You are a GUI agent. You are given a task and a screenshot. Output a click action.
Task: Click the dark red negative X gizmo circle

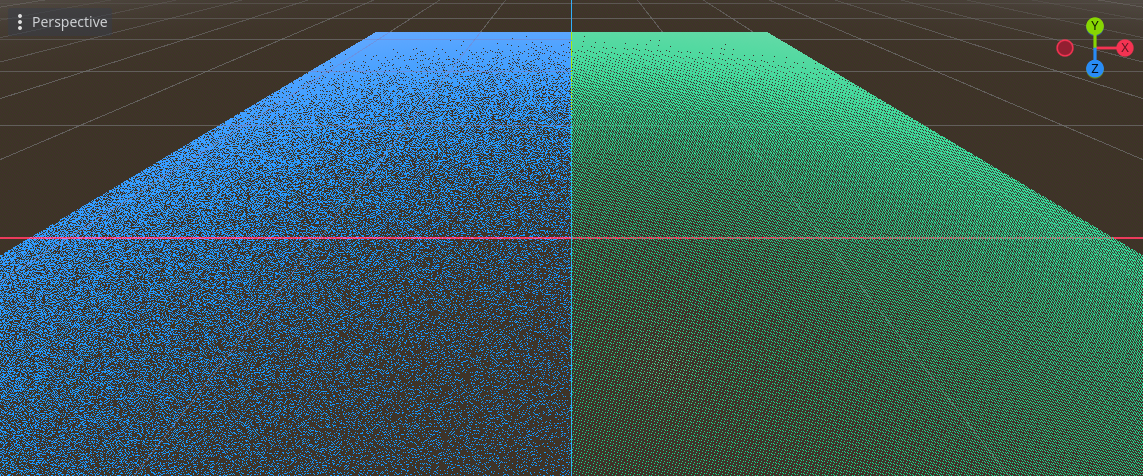[1065, 48]
